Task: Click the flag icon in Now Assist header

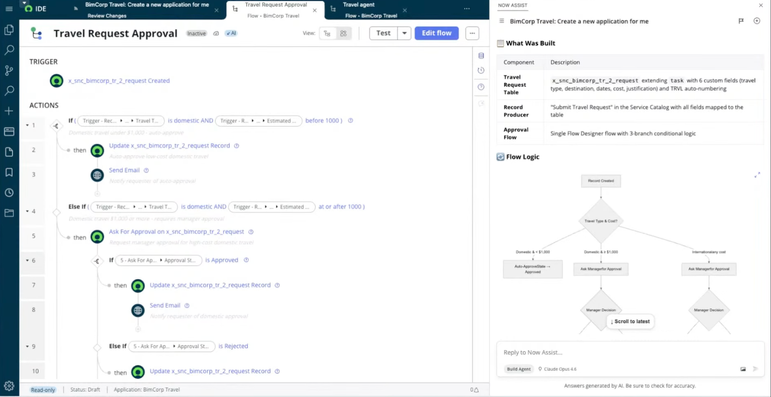Action: (x=741, y=21)
